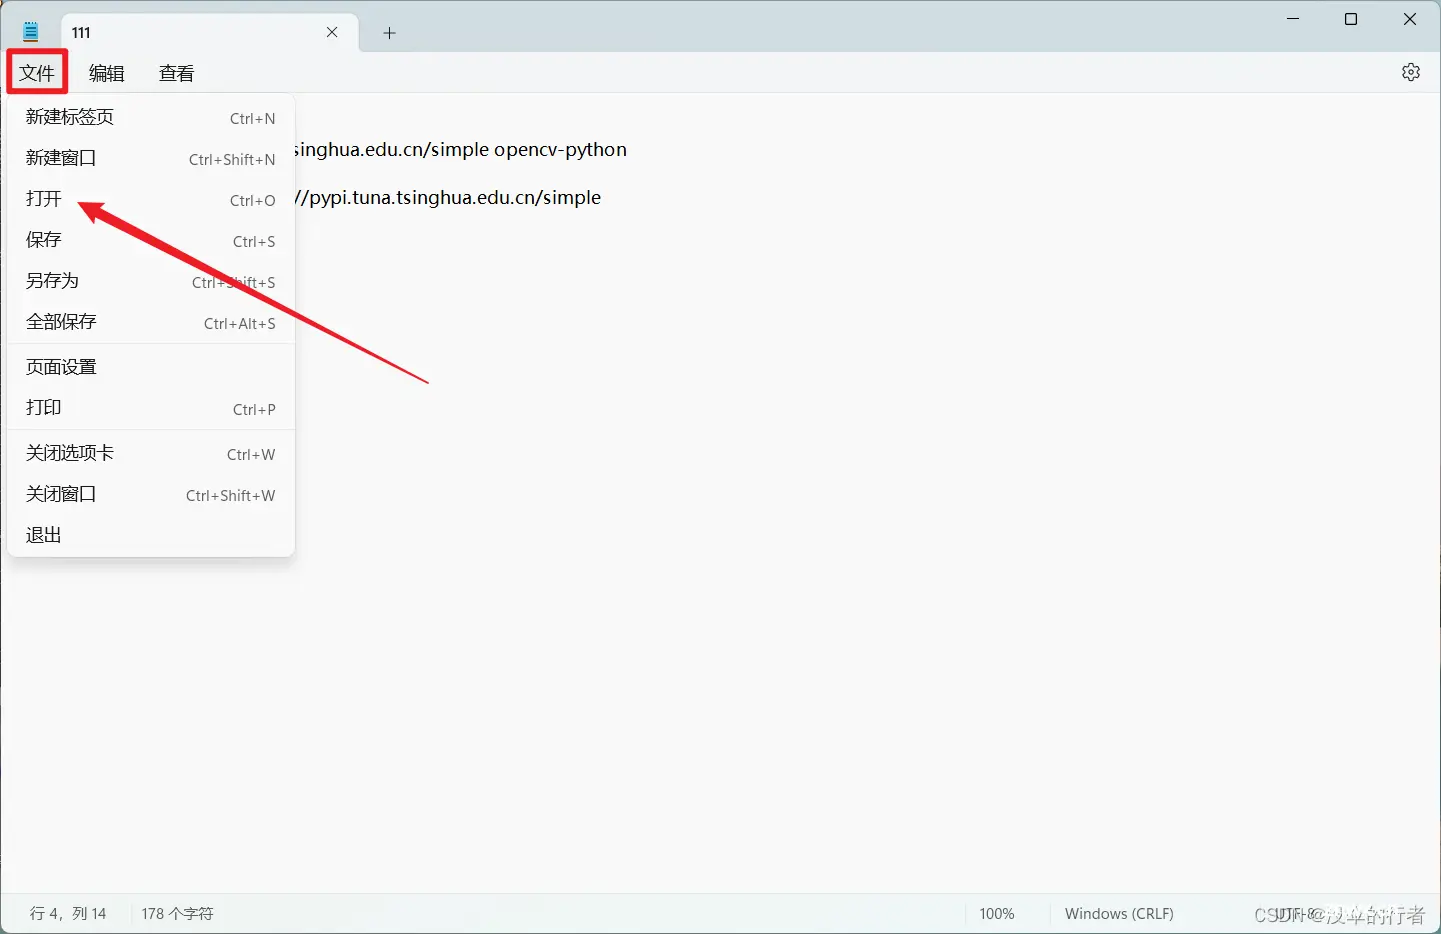Viewport: 1441px width, 934px height.
Task: Click the 行 4, 列 14 cursor position
Action: coord(68,914)
